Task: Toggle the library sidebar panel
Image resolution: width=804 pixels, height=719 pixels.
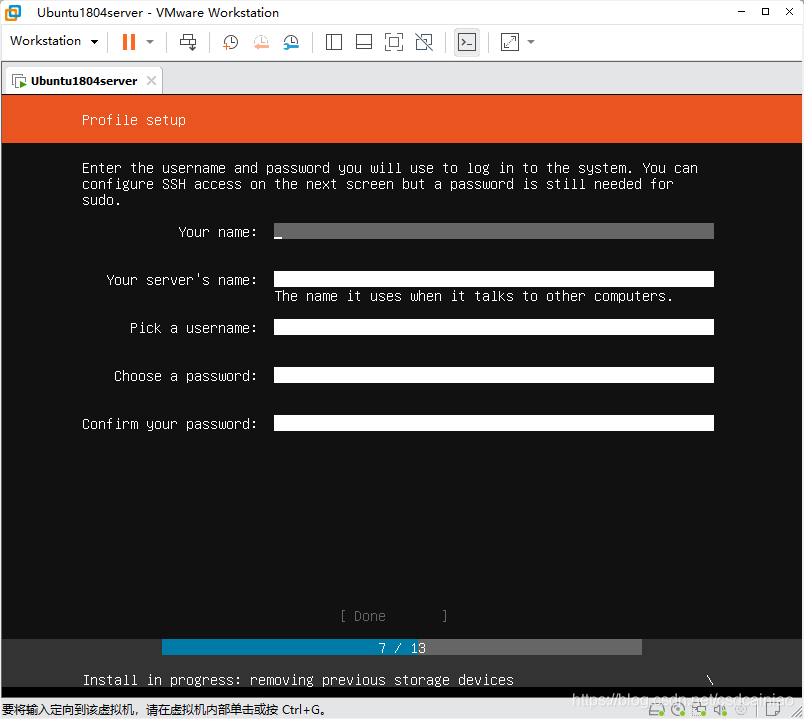Action: click(x=334, y=42)
